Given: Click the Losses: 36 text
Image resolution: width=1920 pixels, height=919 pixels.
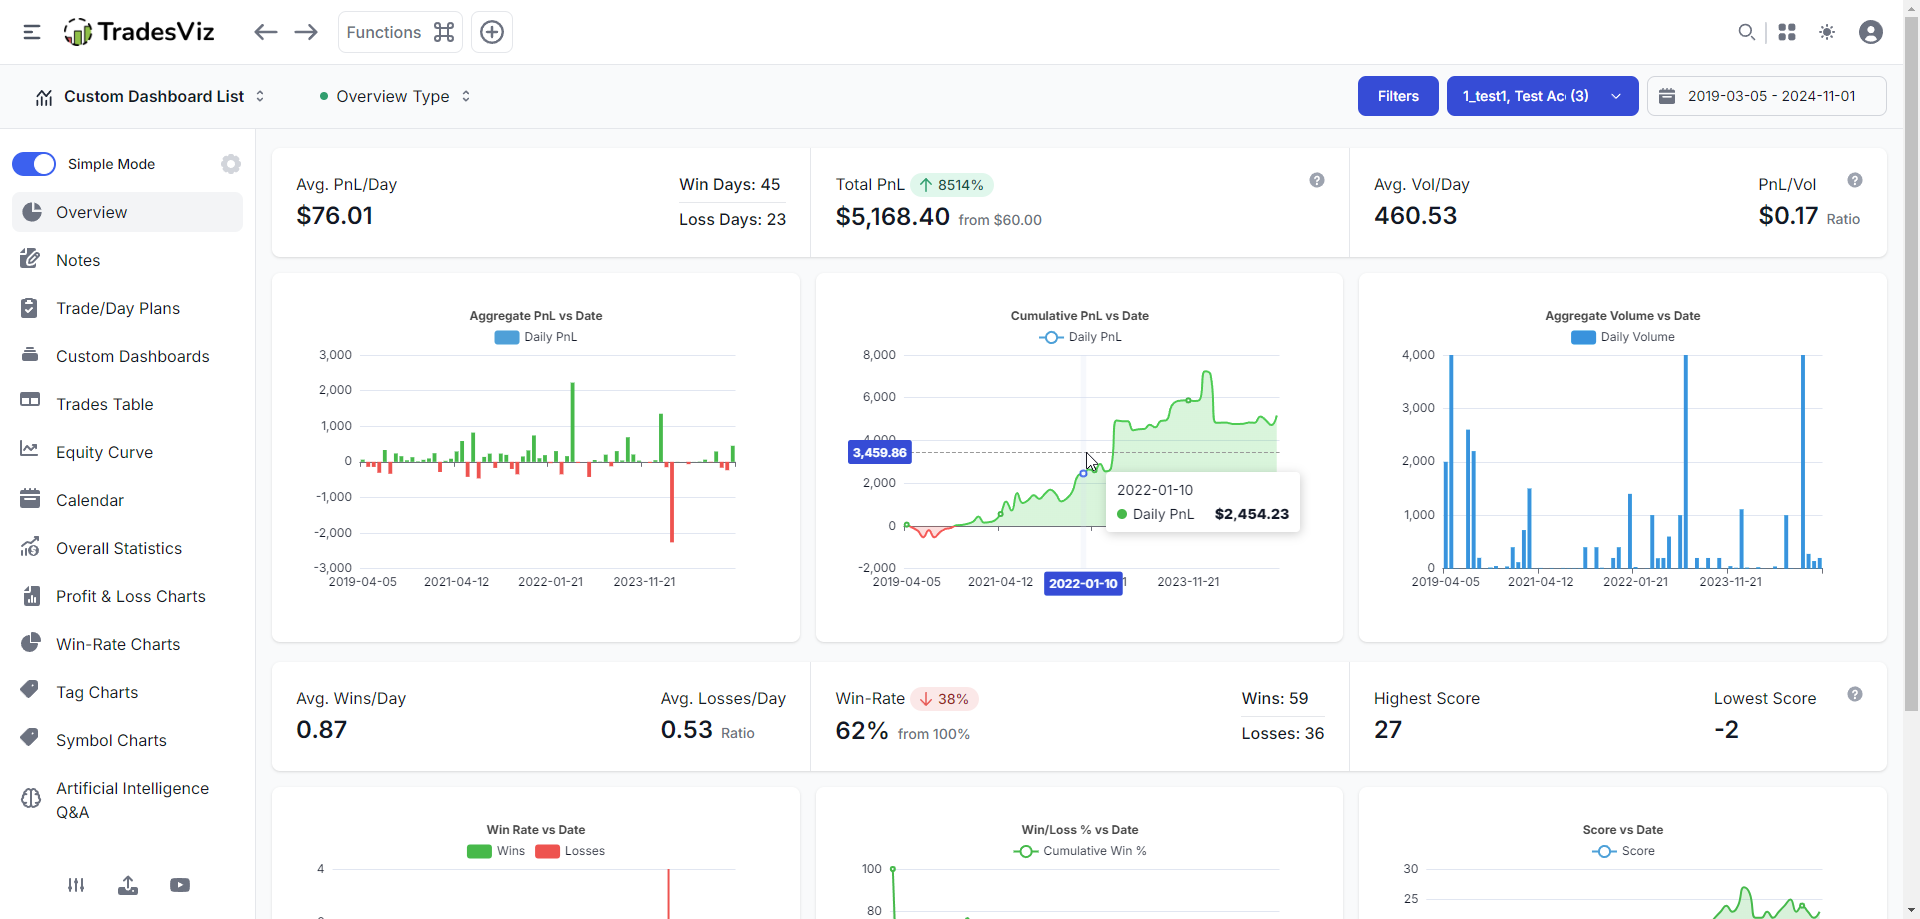Looking at the screenshot, I should (x=1283, y=733).
